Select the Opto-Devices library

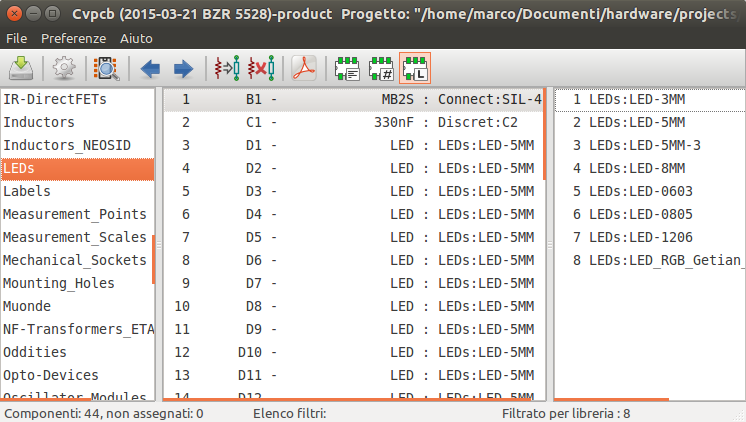click(x=78, y=375)
